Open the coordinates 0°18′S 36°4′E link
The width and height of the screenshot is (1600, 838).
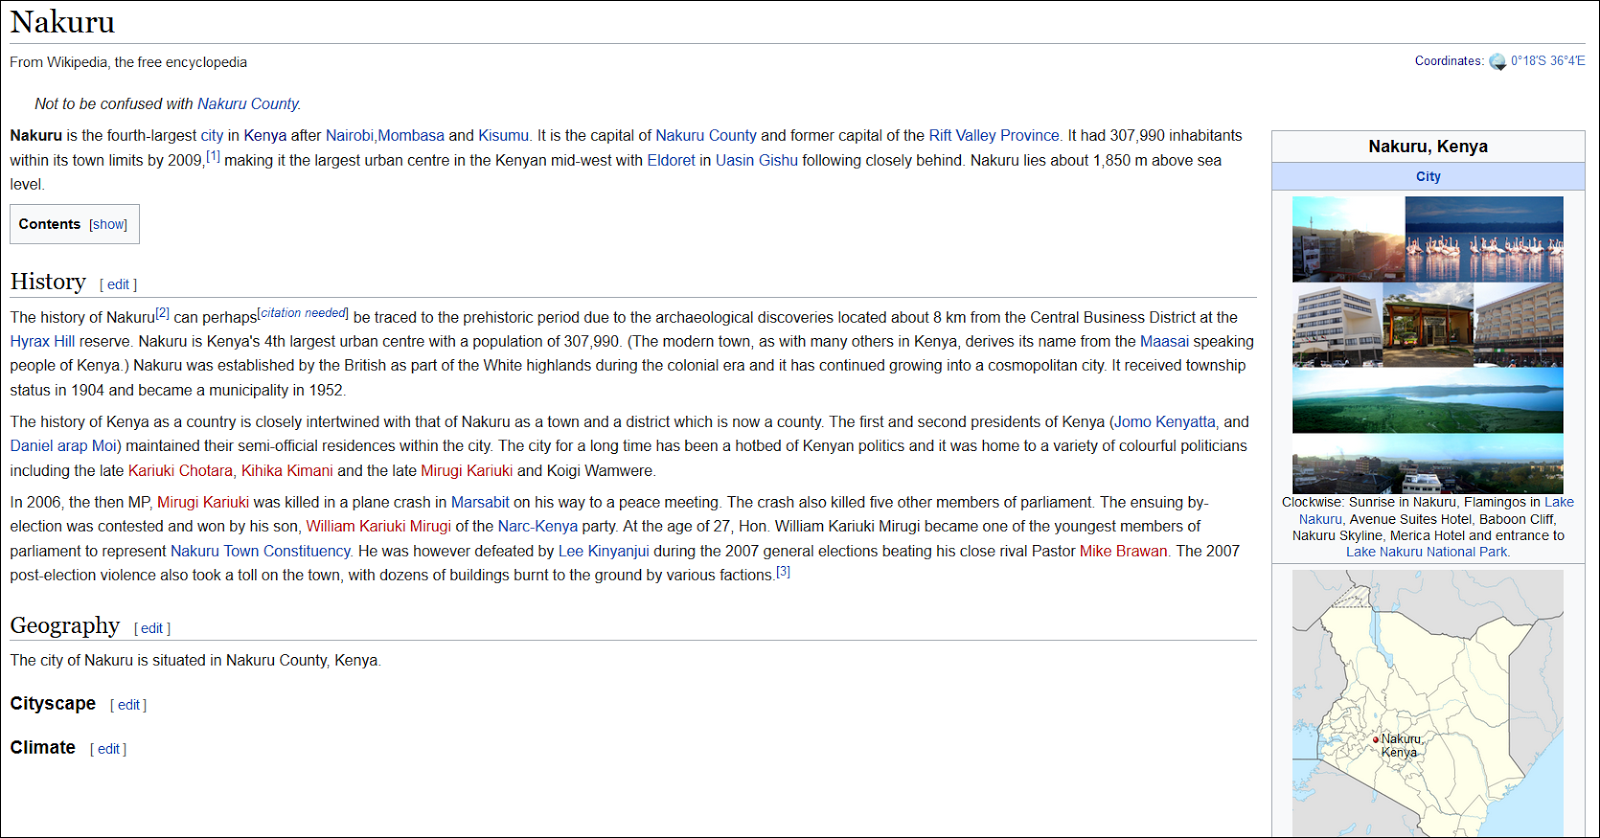pyautogui.click(x=1548, y=61)
